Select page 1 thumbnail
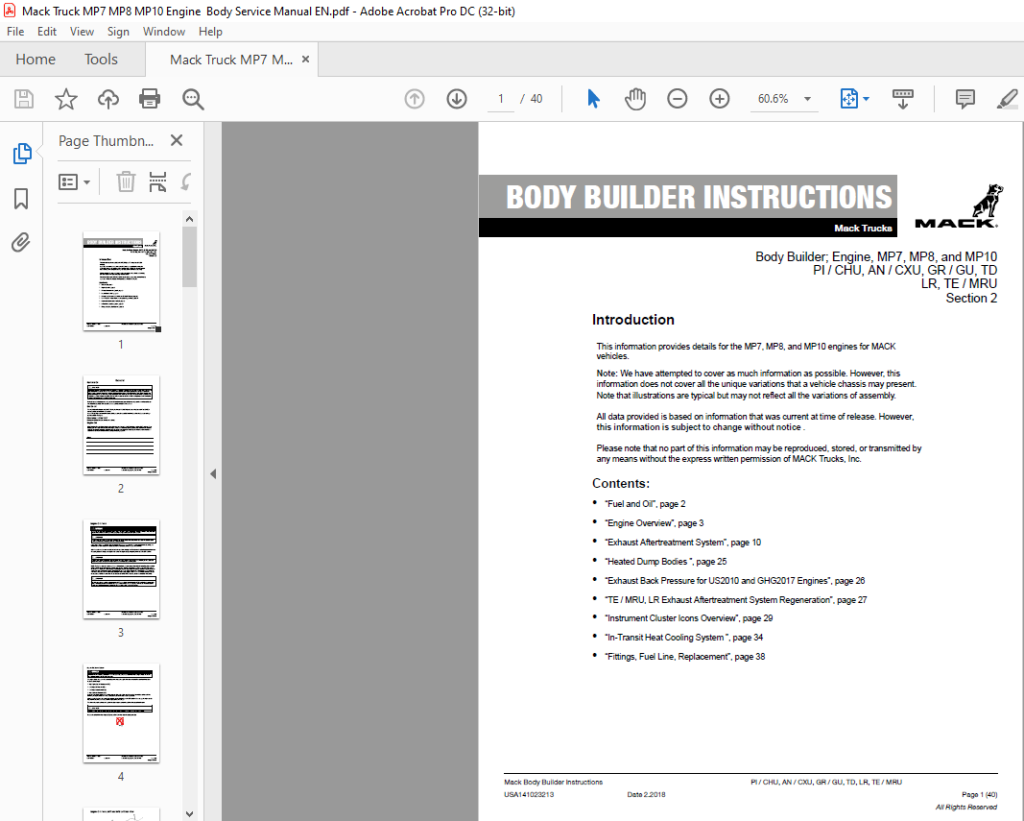 pos(121,282)
